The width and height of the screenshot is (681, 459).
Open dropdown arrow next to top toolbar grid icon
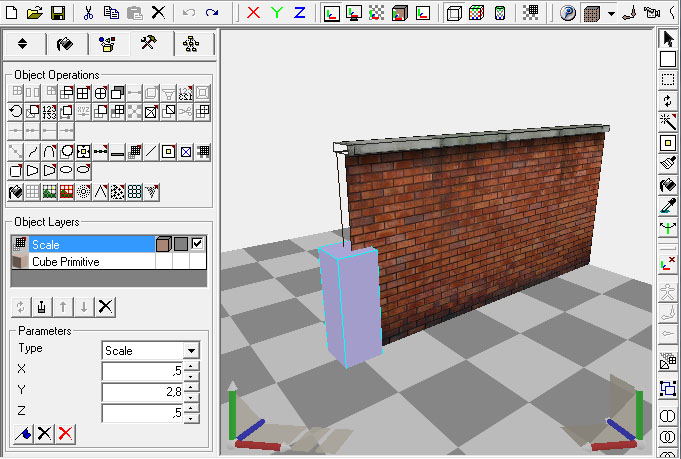pyautogui.click(x=611, y=14)
